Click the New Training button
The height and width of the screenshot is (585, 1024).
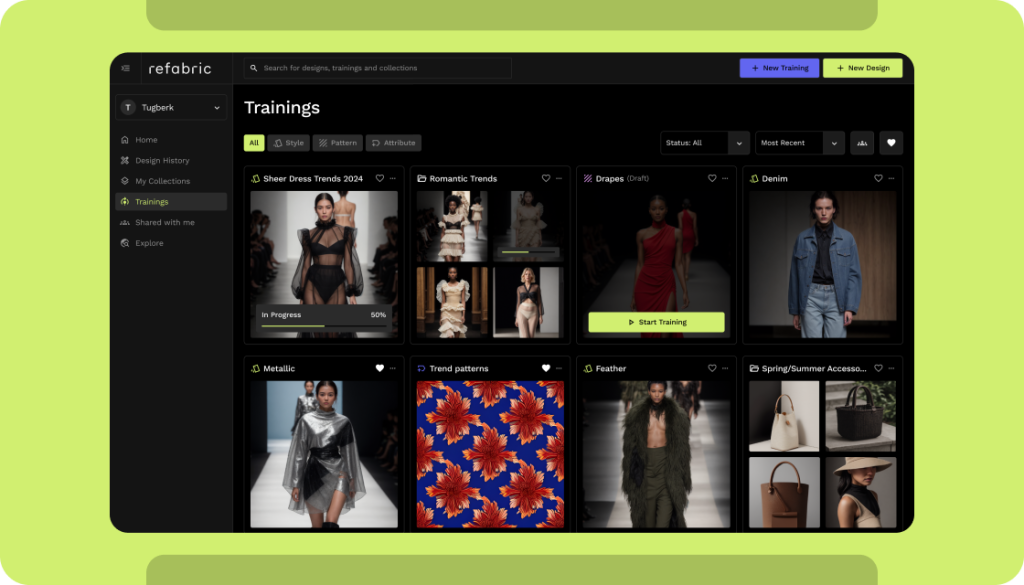[x=779, y=68]
